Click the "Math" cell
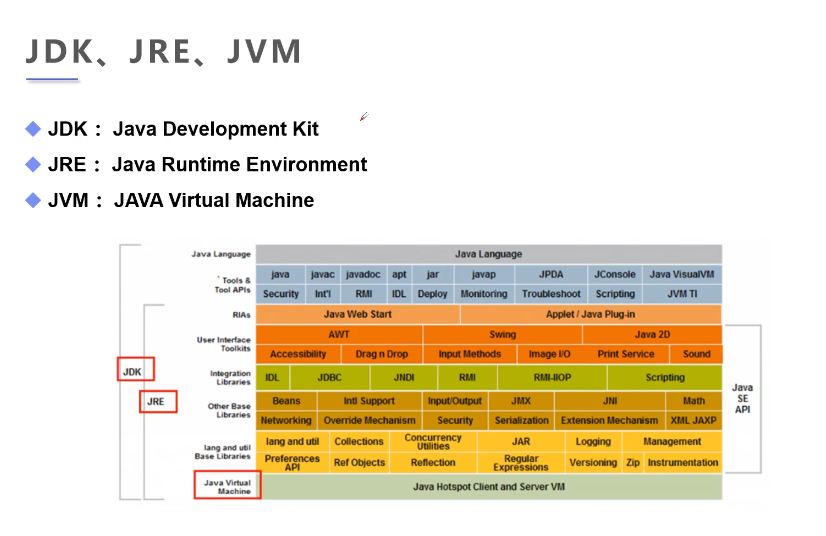The image size is (826, 536). coord(694,401)
